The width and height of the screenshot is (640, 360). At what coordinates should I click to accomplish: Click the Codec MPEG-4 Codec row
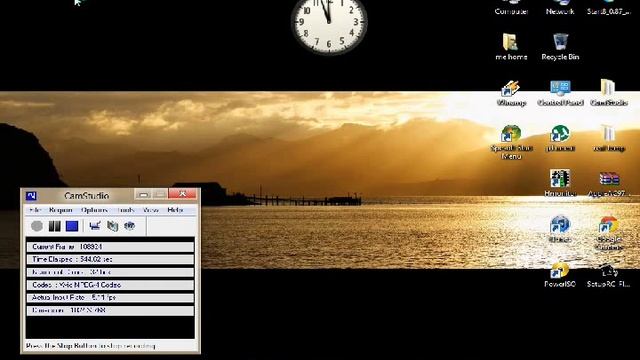click(110, 284)
